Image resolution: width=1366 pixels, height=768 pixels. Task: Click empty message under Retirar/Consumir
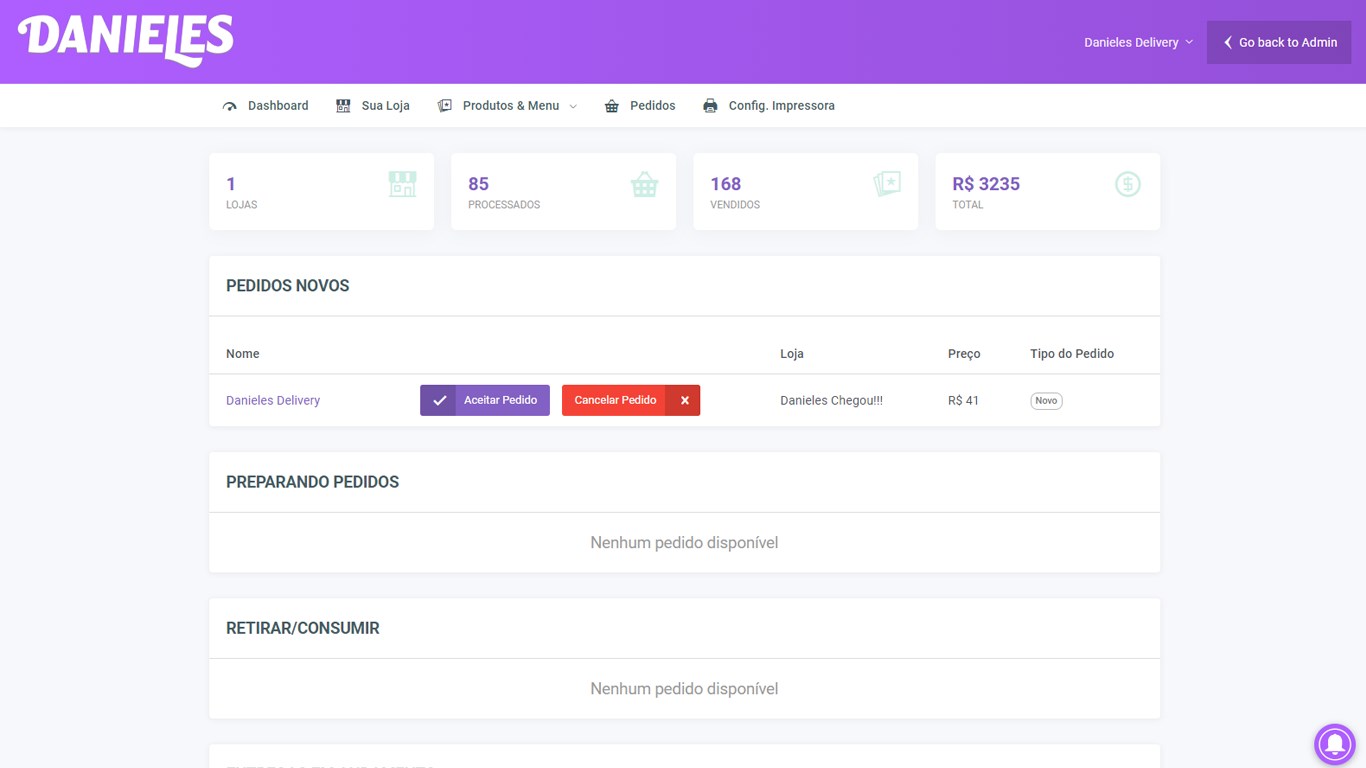coord(684,689)
